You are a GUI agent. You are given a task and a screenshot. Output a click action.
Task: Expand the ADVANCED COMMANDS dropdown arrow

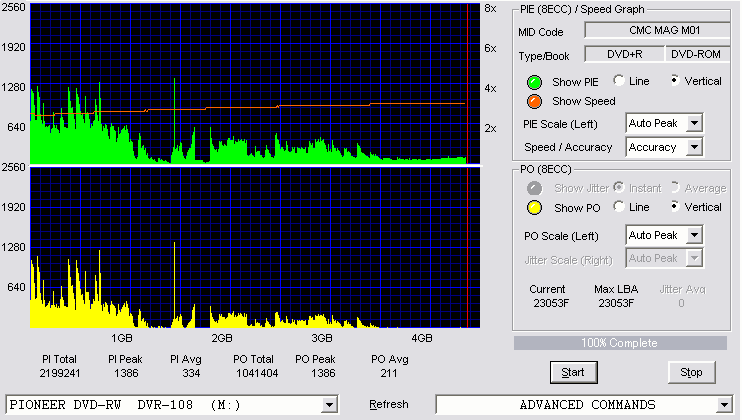click(724, 405)
